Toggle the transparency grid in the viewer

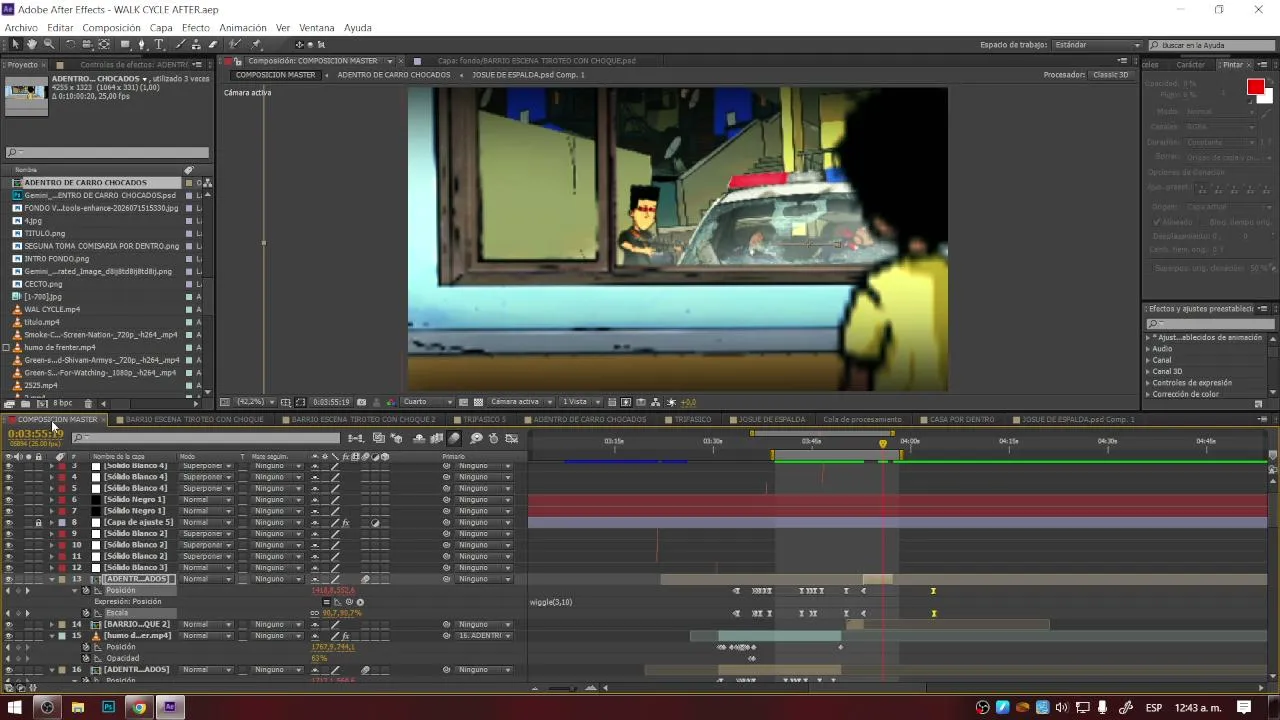point(479,402)
